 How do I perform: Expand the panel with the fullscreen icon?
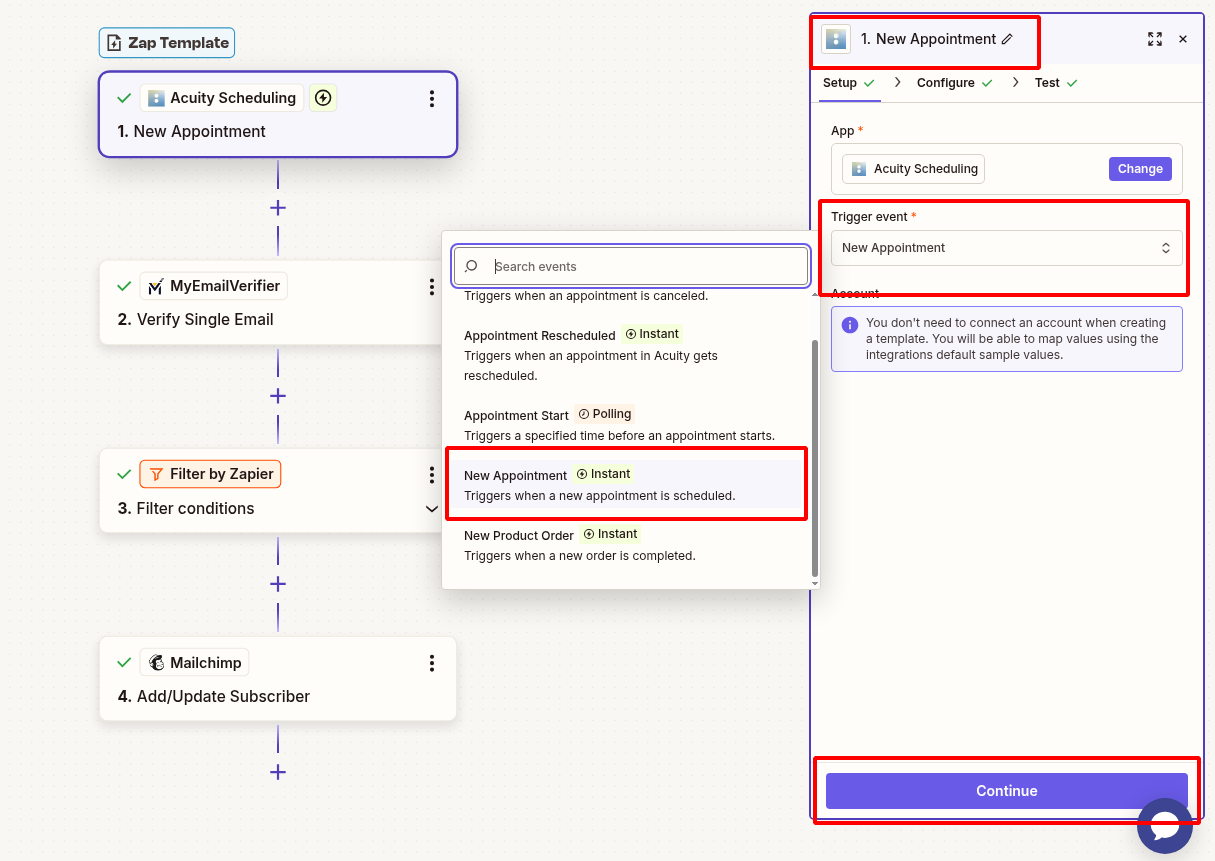click(1155, 39)
